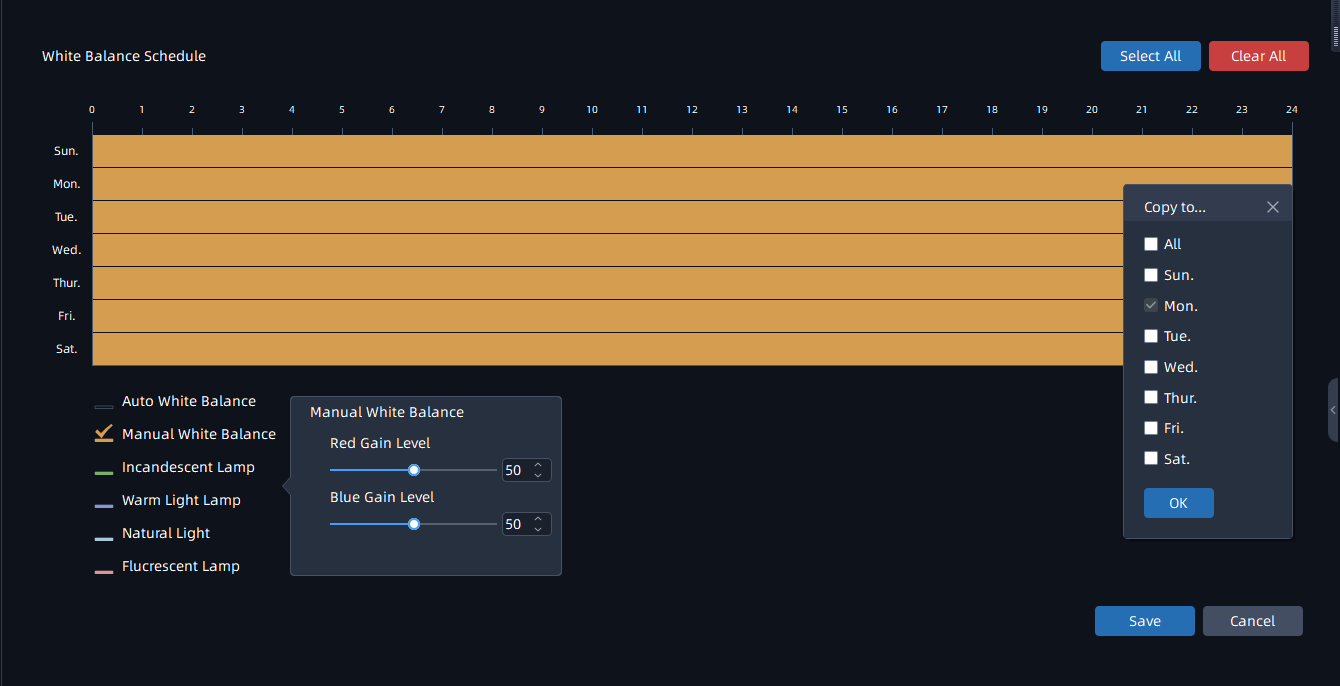Increase Red Gain Level with up arrow

tap(538, 465)
